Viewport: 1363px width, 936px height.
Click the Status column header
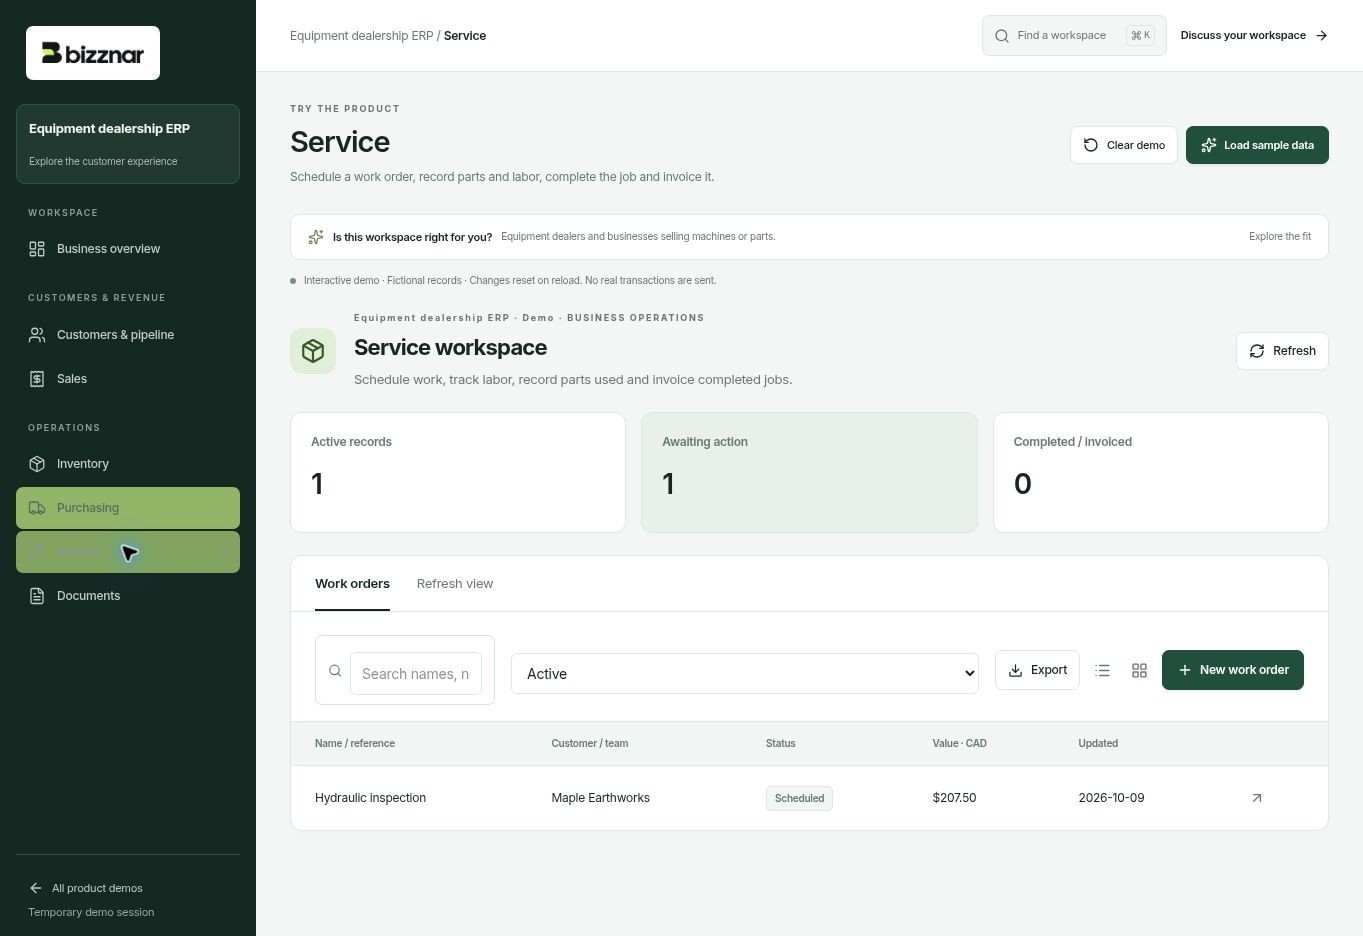tap(781, 744)
